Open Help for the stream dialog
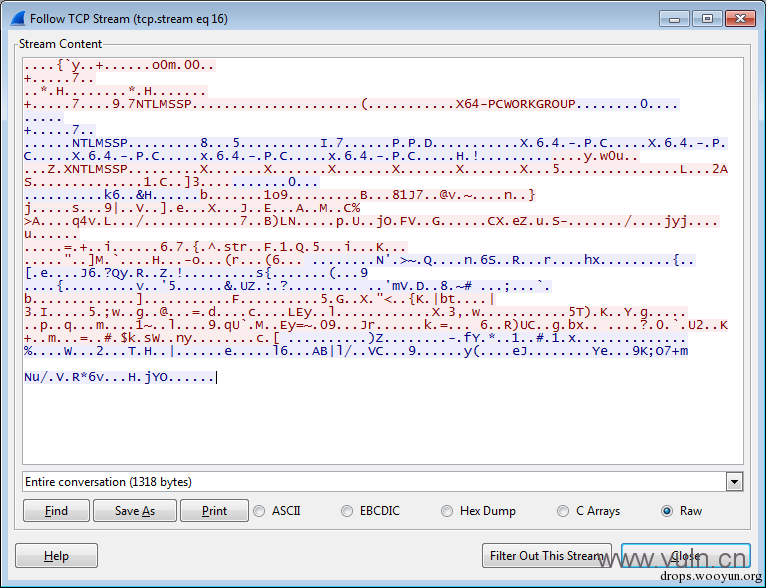This screenshot has height=588, width=766. [56, 556]
